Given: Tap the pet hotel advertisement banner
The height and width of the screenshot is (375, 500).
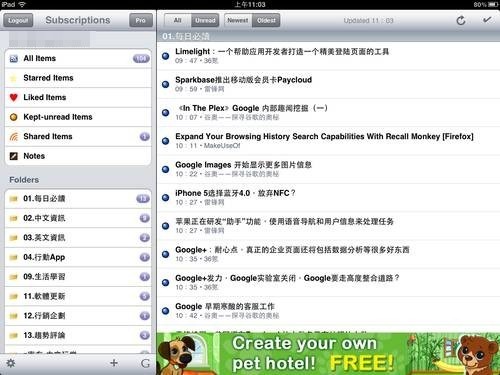Looking at the screenshot, I should point(328,354).
